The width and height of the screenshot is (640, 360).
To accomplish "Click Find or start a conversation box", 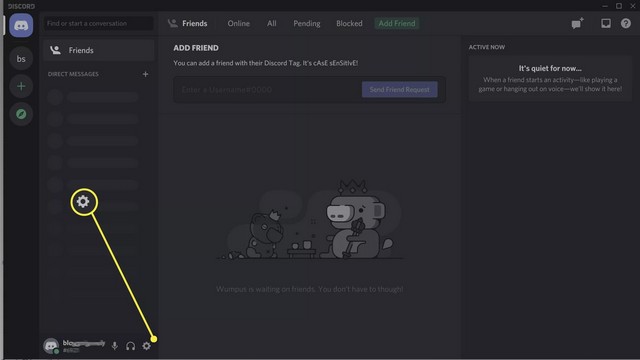I will [98, 24].
